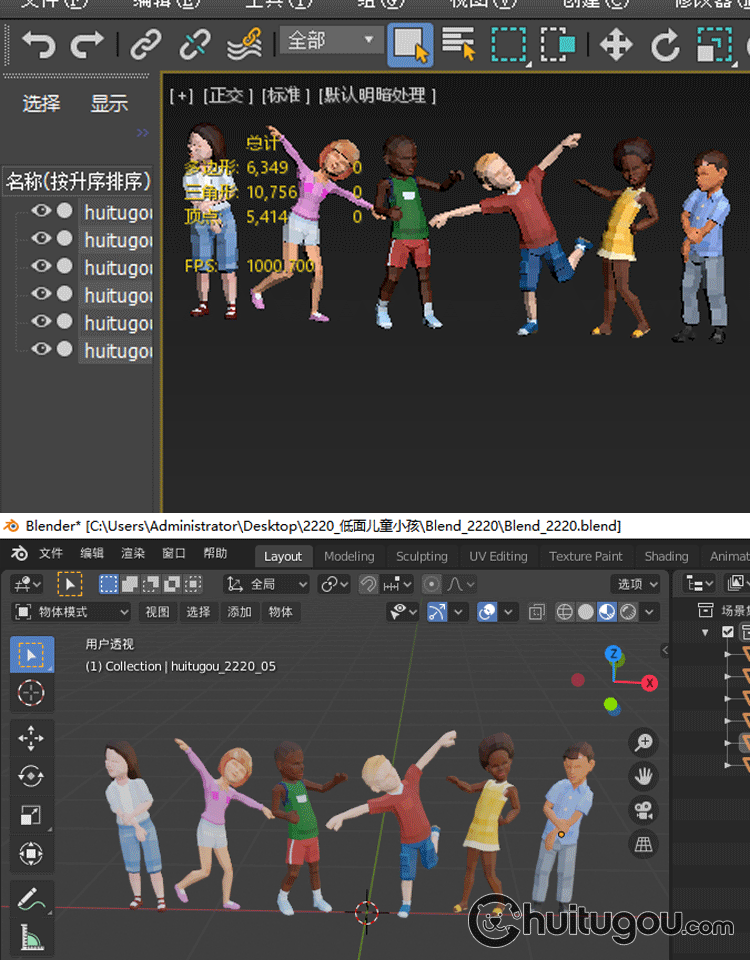Select the Blender Cursor tool

tap(31, 692)
